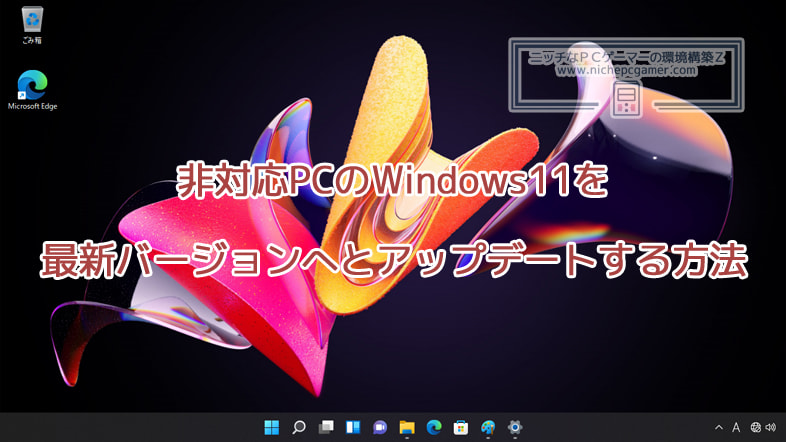
Task: Switch IME input mode indicator A
Action: tap(736, 427)
